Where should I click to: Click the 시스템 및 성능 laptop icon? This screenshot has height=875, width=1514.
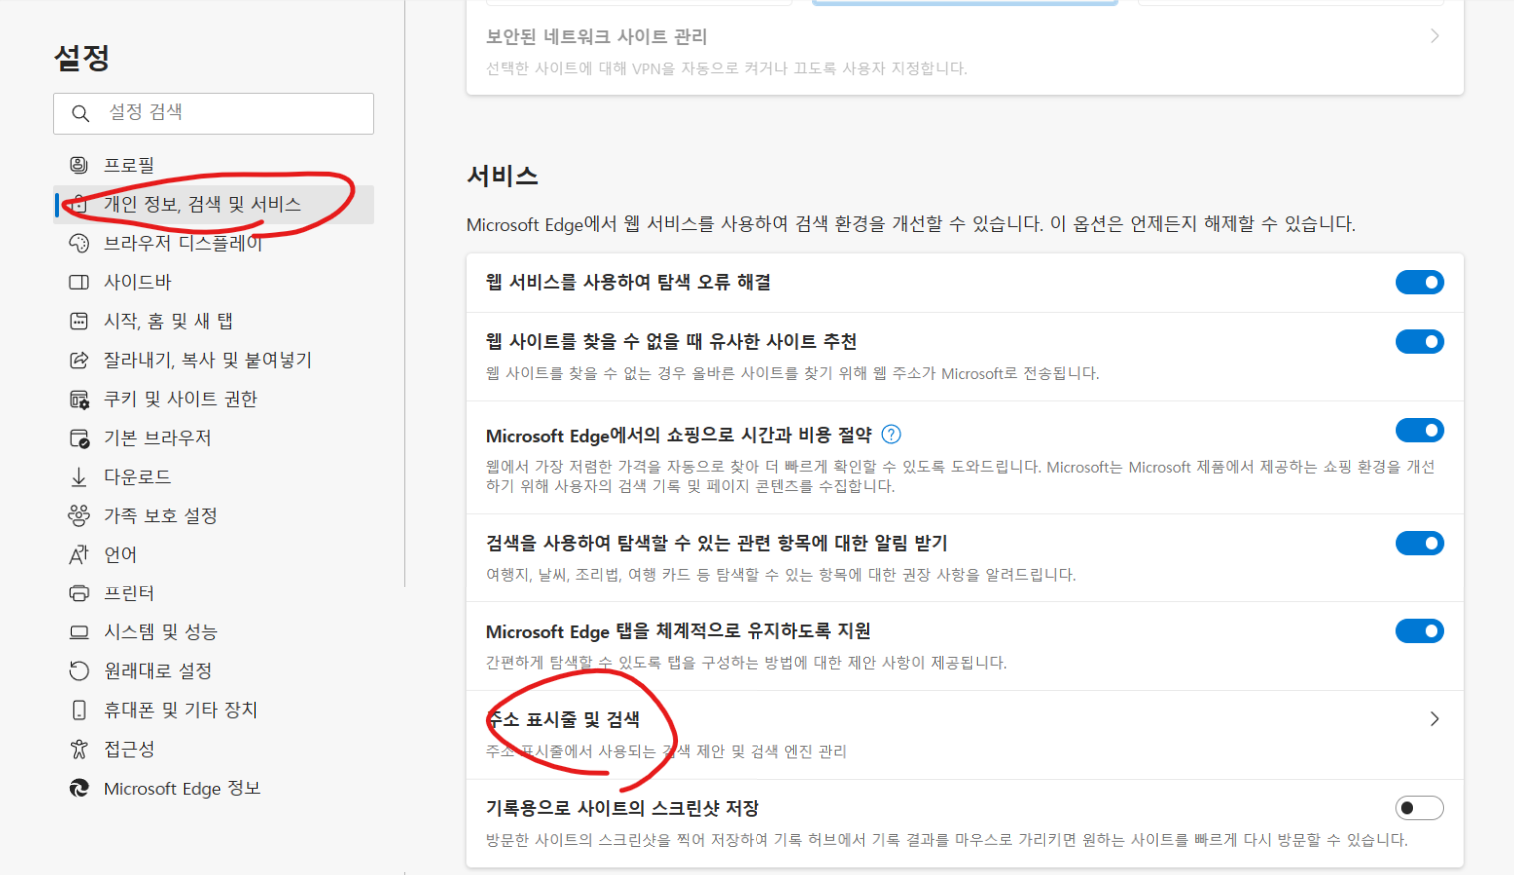[x=79, y=632]
